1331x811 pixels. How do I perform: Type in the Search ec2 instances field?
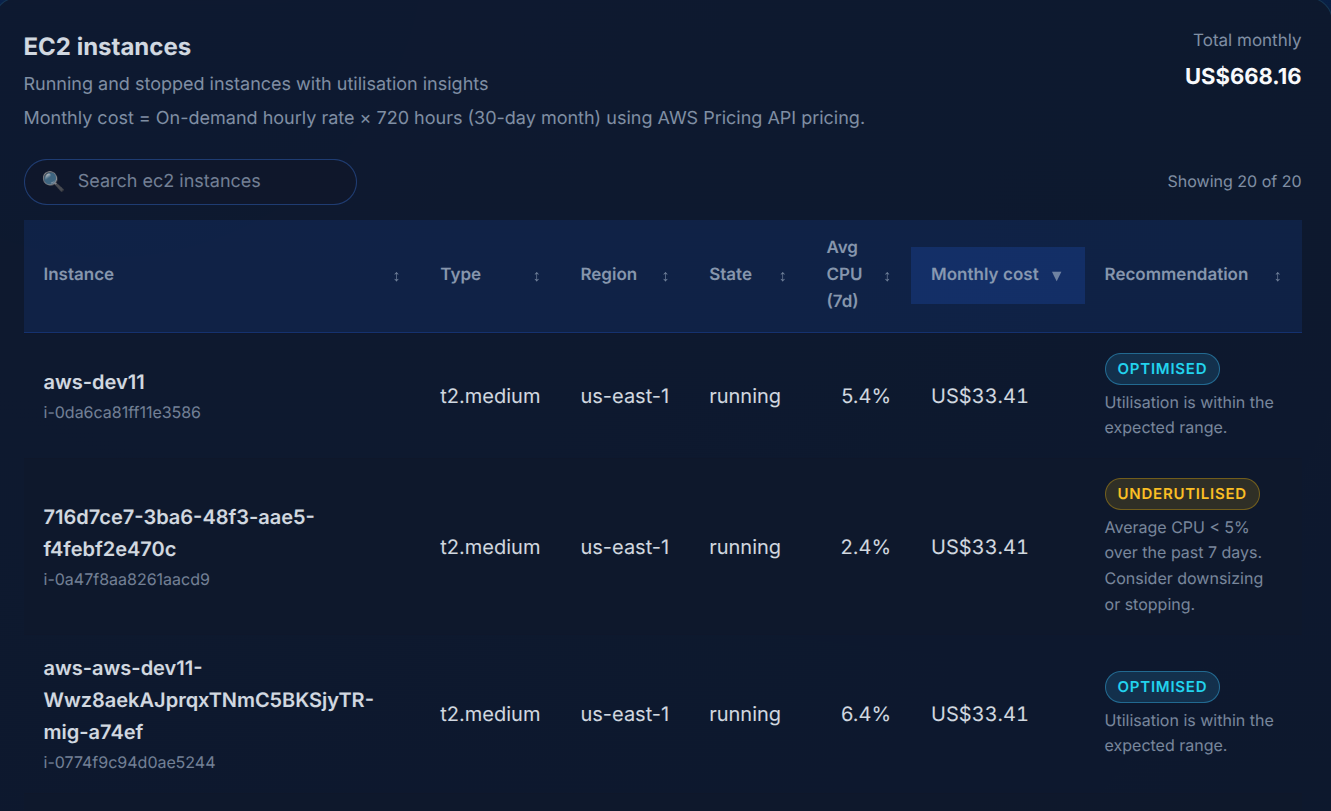200,181
